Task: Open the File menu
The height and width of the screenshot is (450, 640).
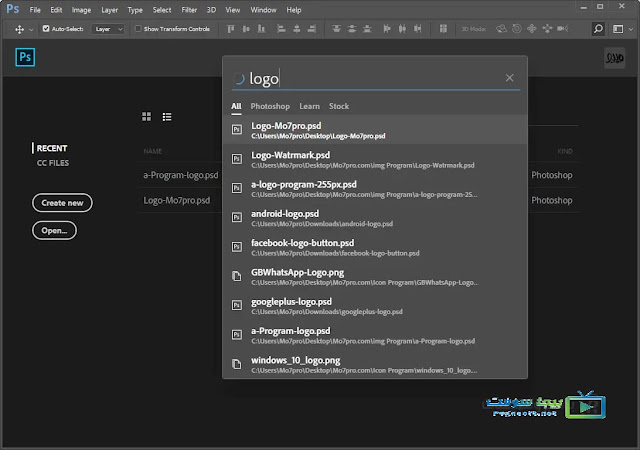Action: point(35,10)
